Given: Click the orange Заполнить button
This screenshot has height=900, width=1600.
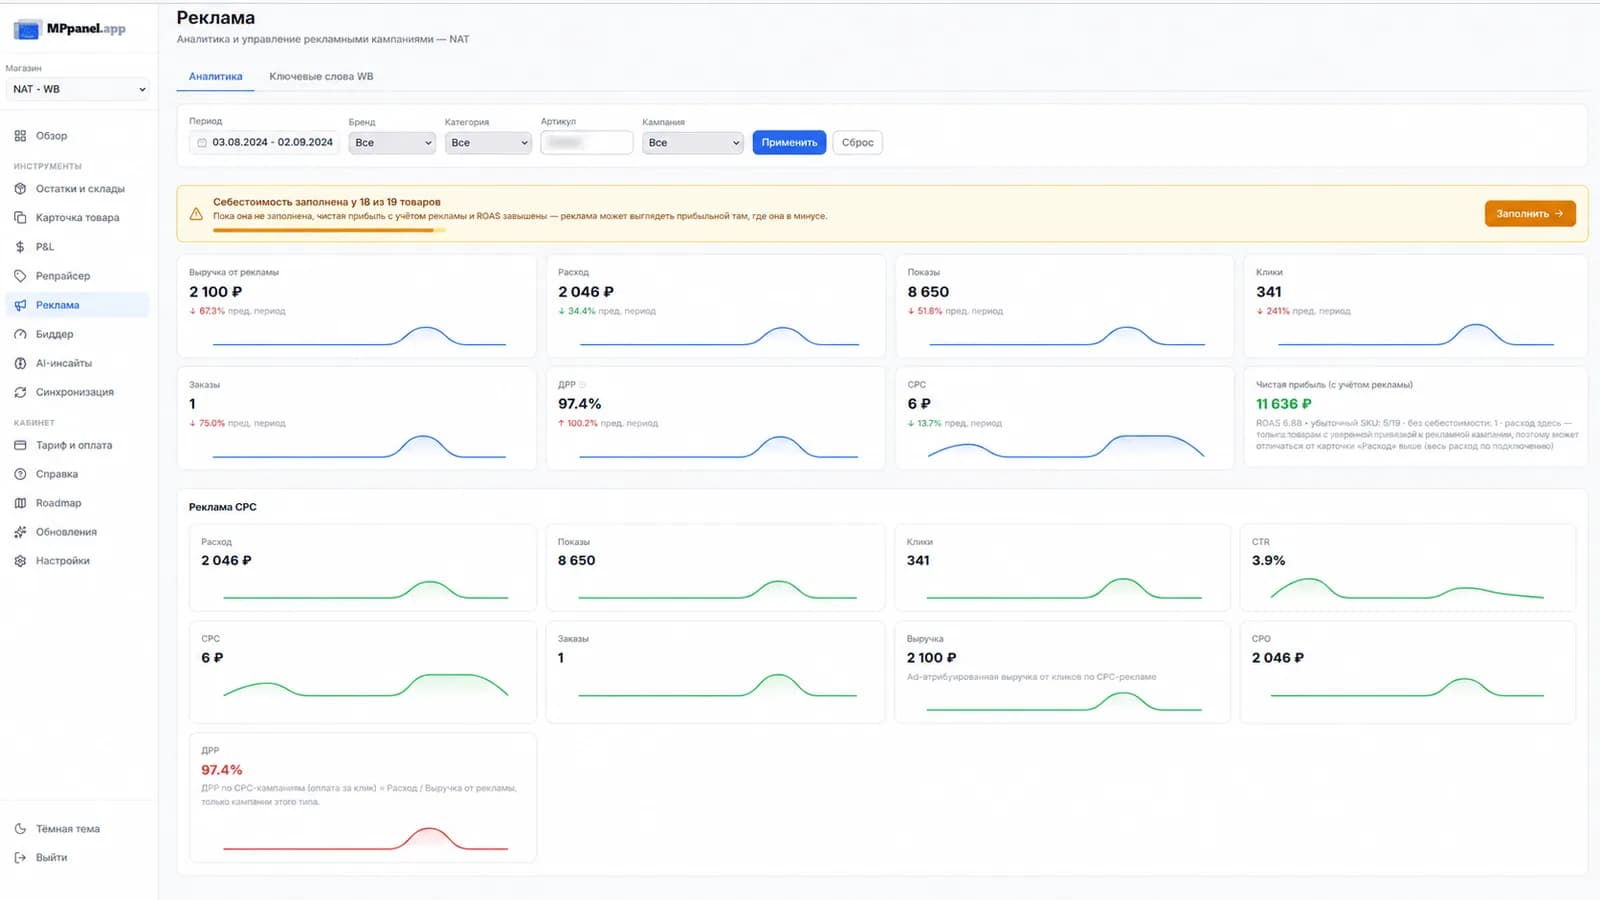Looking at the screenshot, I should pos(1530,213).
